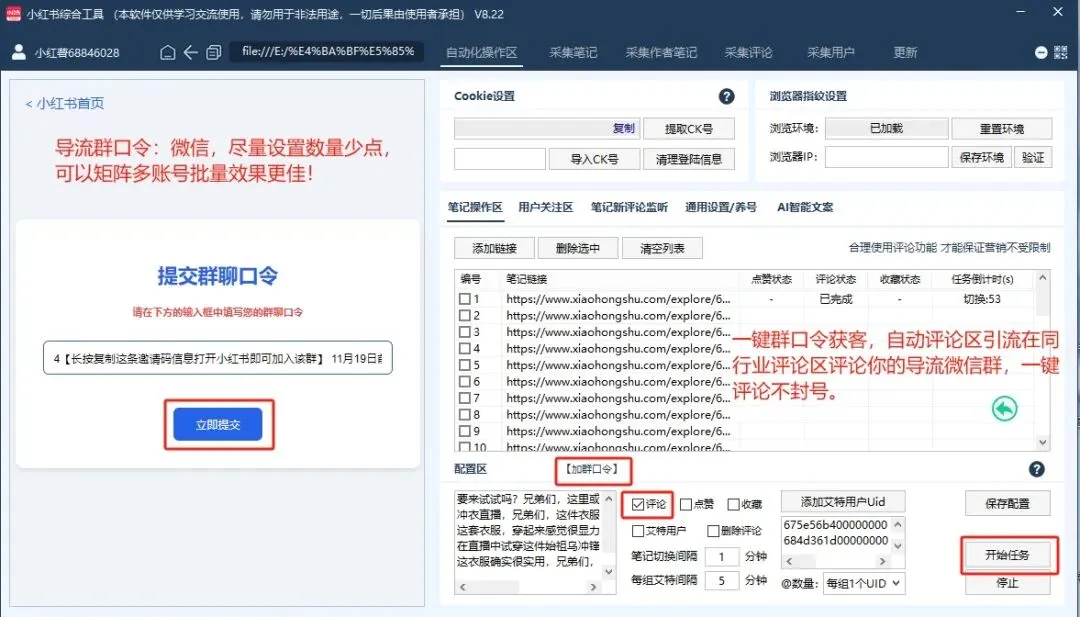The width and height of the screenshot is (1080, 617).
Task: Click the copy pages icon beside back arrow
Action: pyautogui.click(x=213, y=52)
